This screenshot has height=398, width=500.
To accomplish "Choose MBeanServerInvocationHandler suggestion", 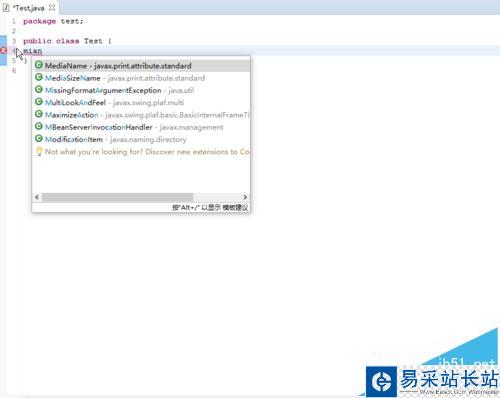I will (141, 127).
